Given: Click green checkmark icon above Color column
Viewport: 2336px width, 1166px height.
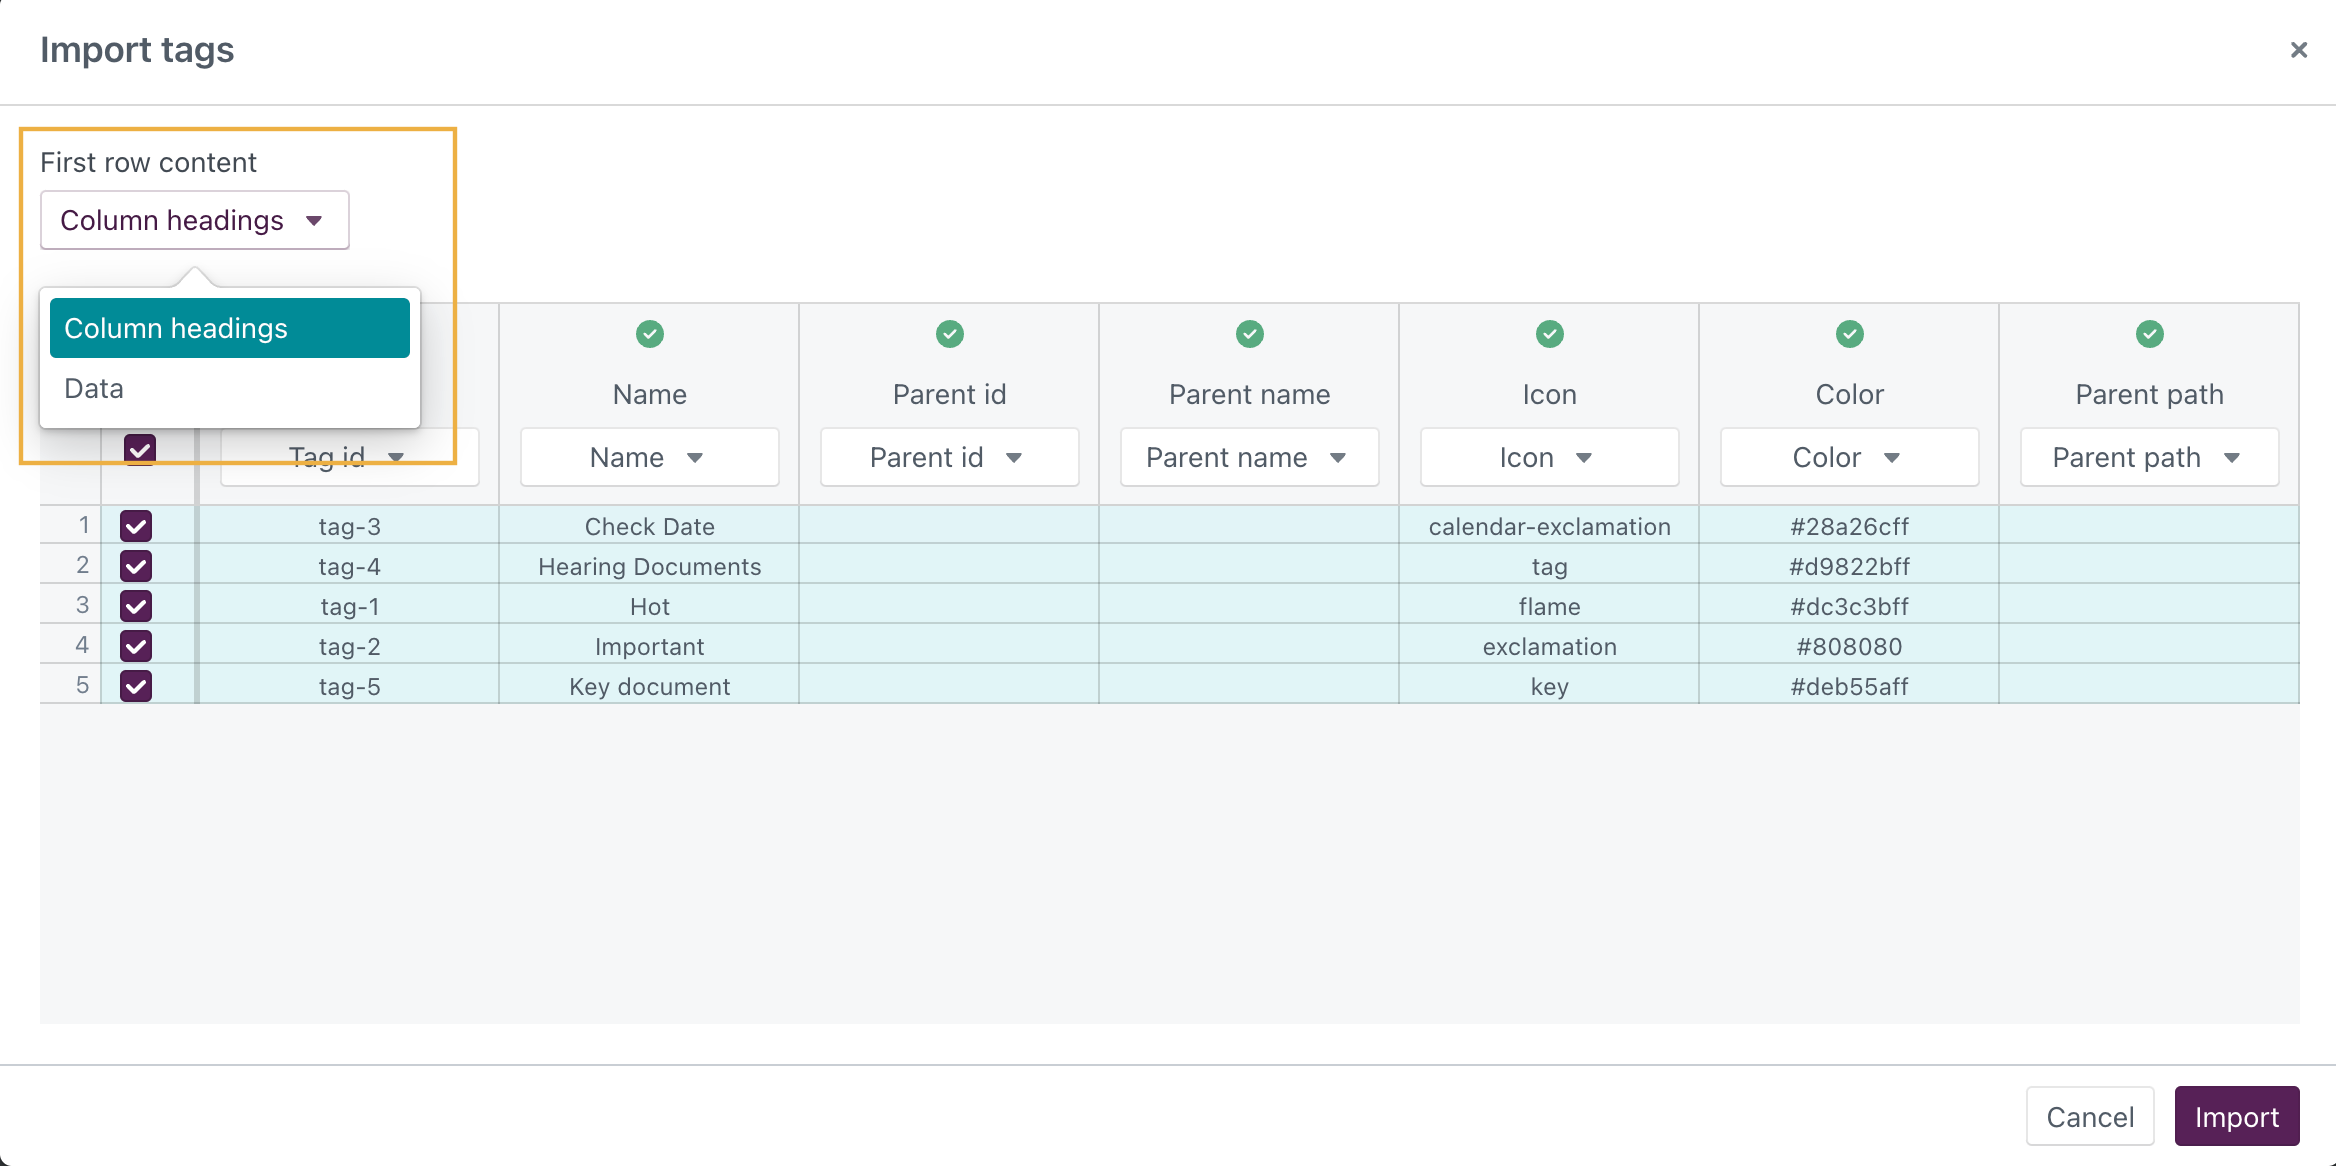Looking at the screenshot, I should pyautogui.click(x=1850, y=334).
